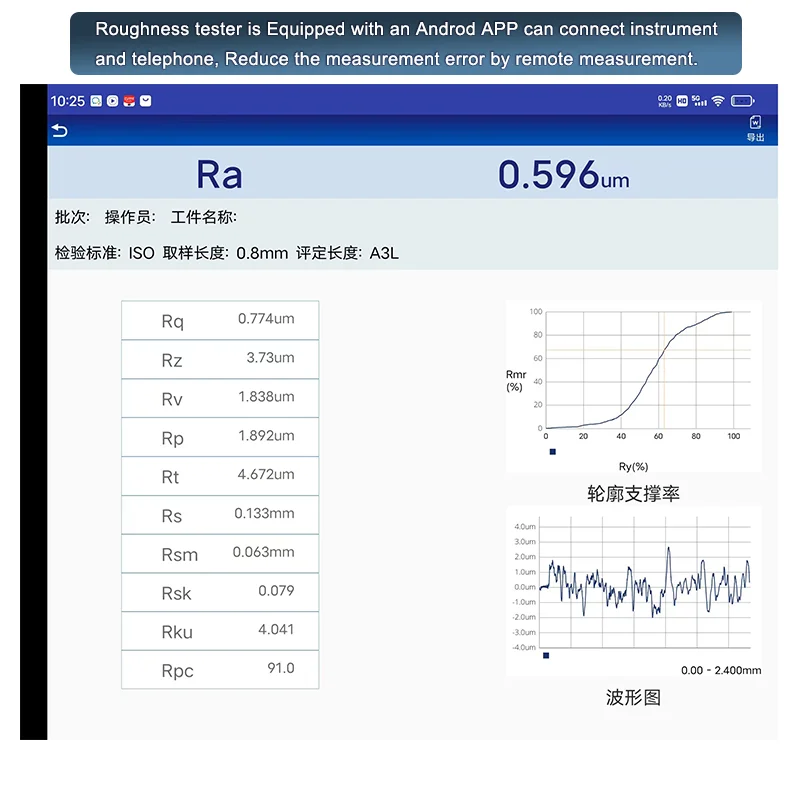Screen dimensions: 800x800
Task: Tap the battery indicator in the status bar
Action: tap(740, 100)
